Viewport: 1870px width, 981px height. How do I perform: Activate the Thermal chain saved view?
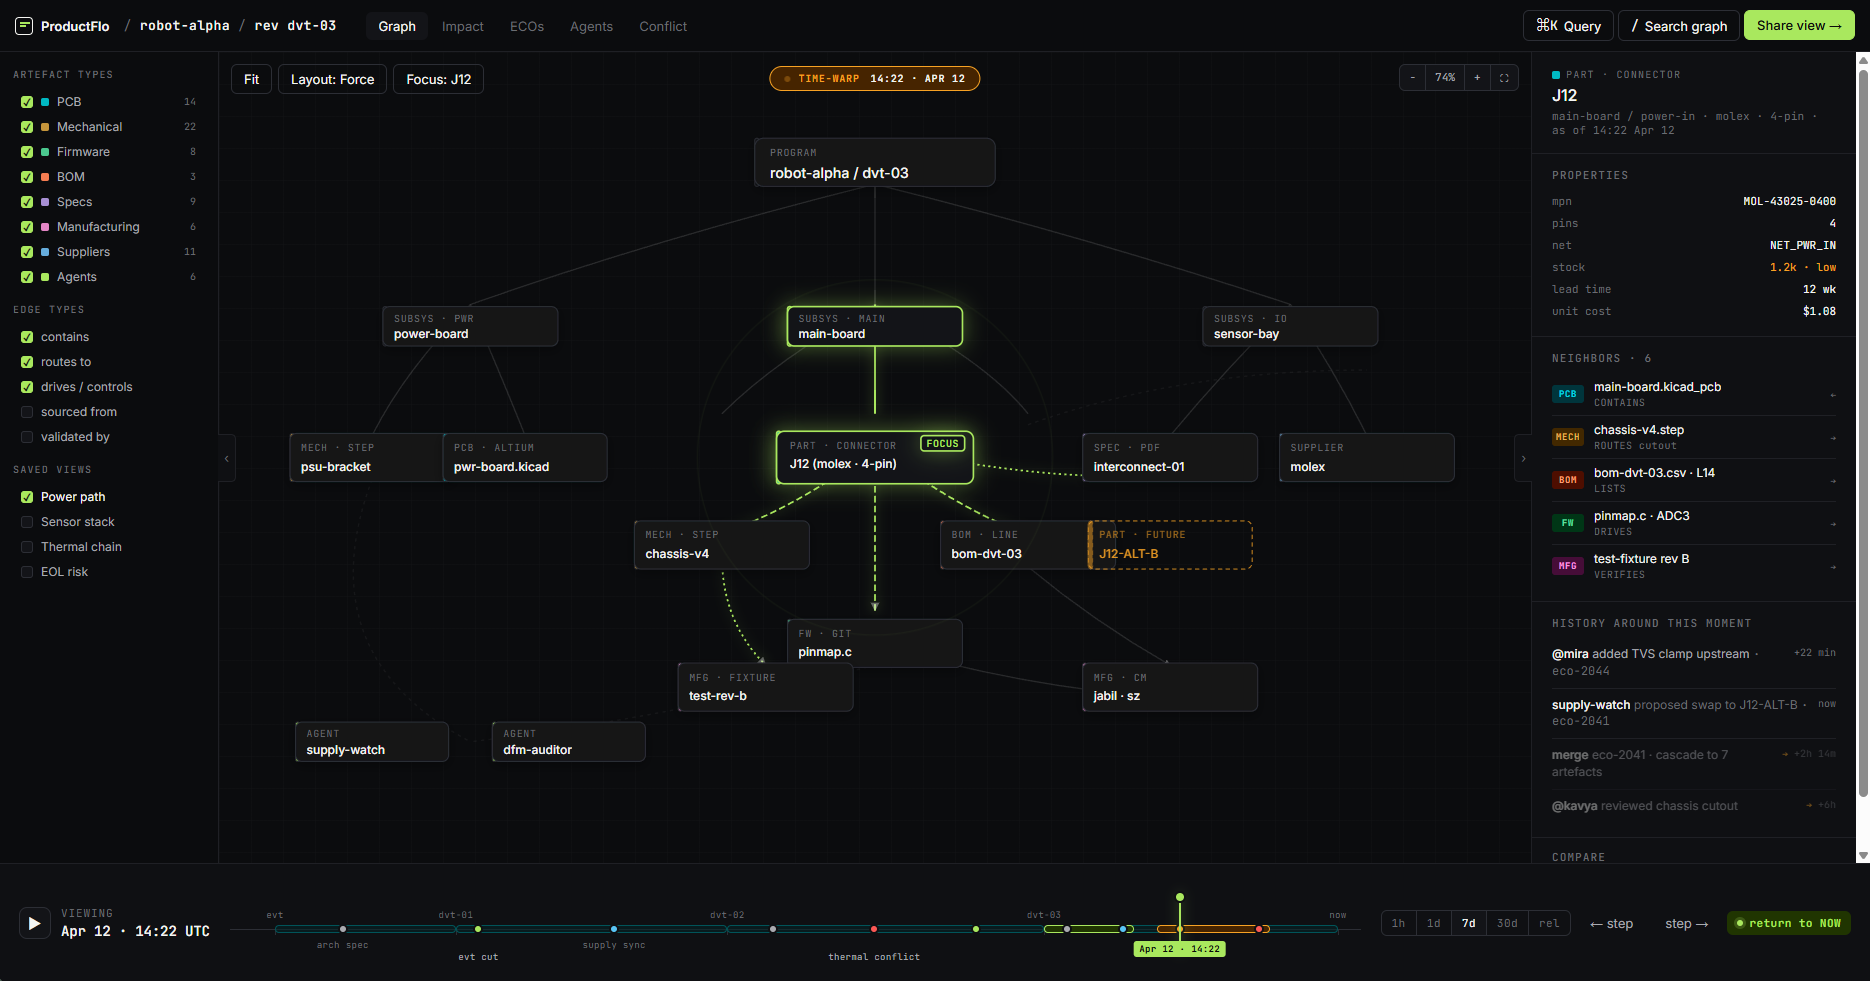pyautogui.click(x=26, y=546)
